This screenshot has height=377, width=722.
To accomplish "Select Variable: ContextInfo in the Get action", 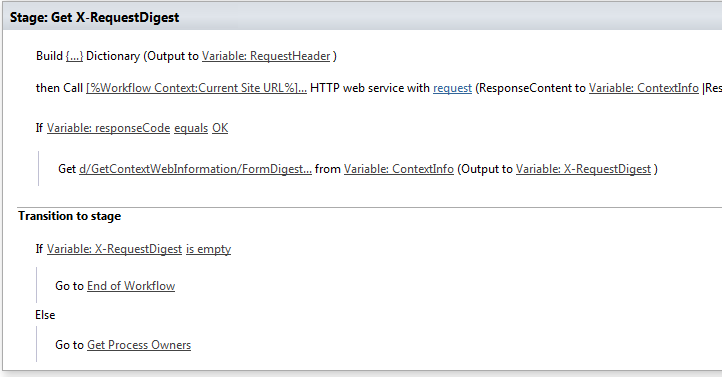I will coord(399,169).
